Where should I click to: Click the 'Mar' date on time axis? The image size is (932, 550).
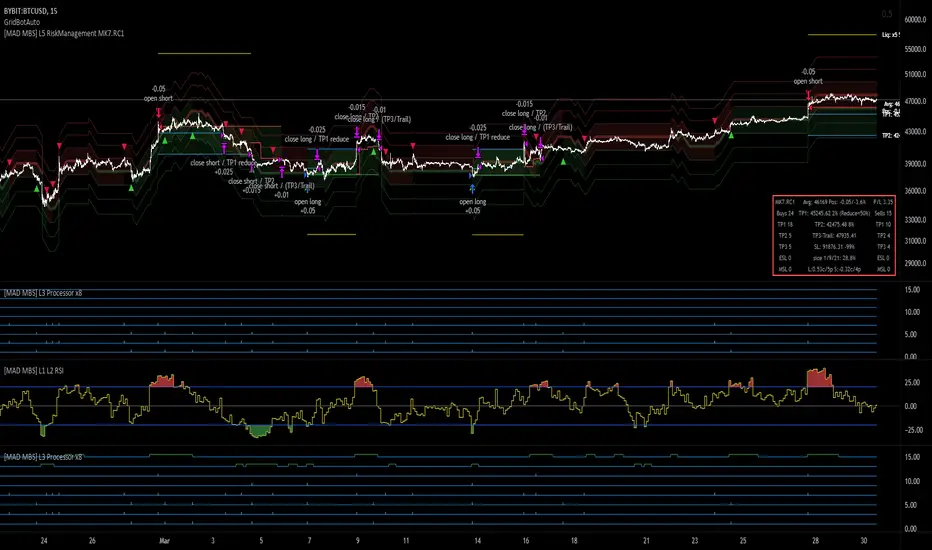[x=164, y=540]
